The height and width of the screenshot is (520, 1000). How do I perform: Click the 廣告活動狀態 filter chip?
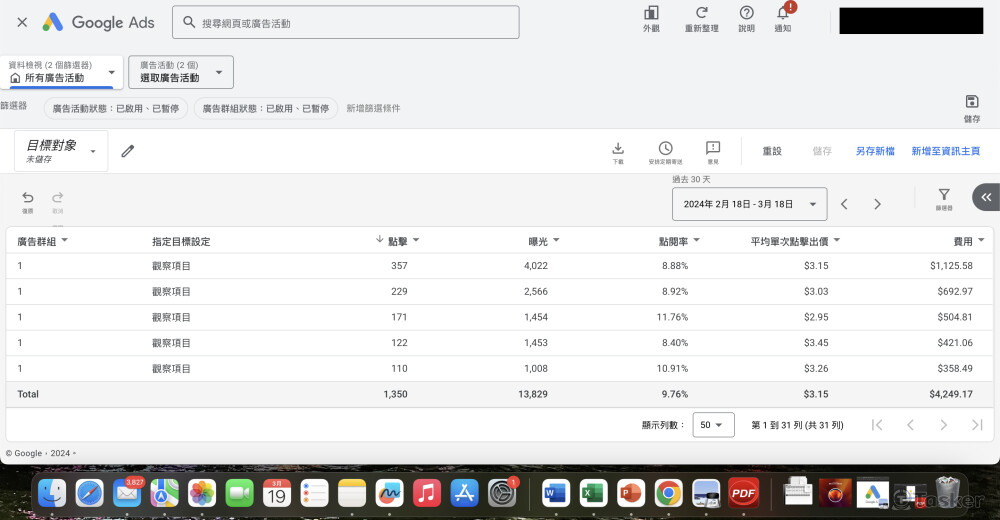tap(115, 108)
